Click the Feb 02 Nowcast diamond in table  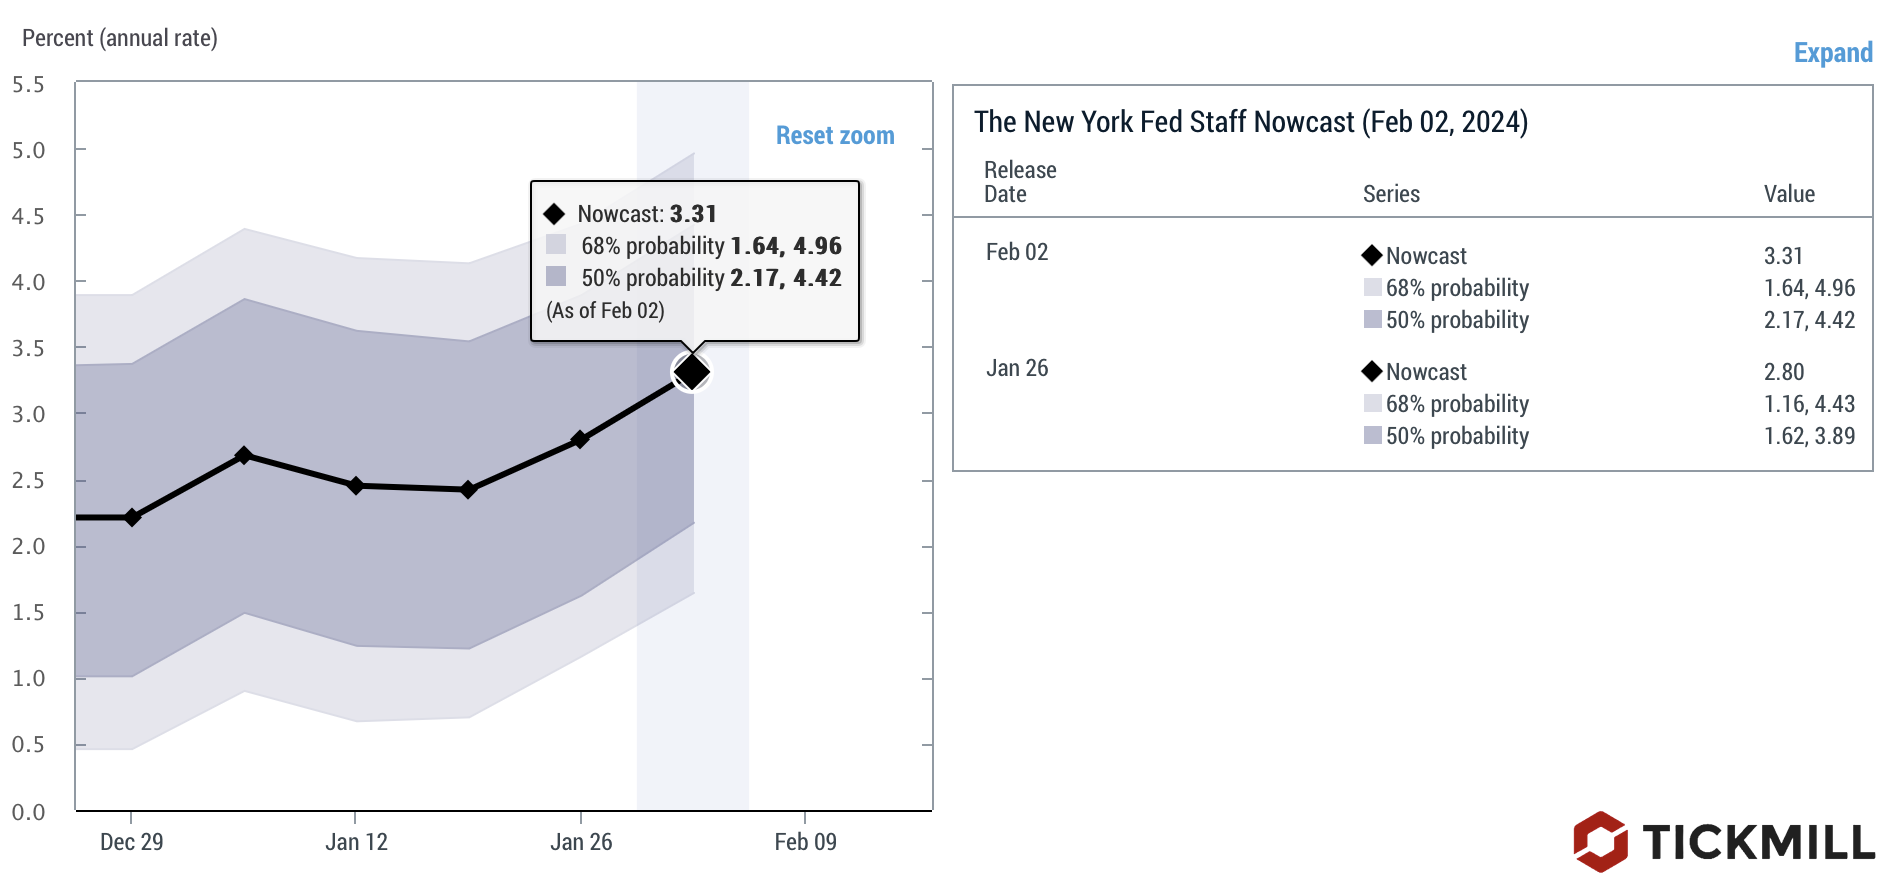coord(1372,256)
